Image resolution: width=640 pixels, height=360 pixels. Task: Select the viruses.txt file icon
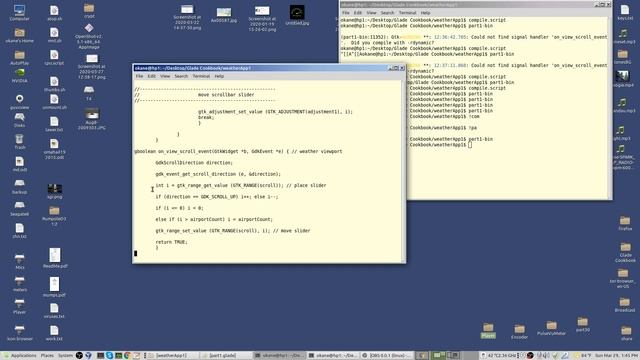coord(54,311)
